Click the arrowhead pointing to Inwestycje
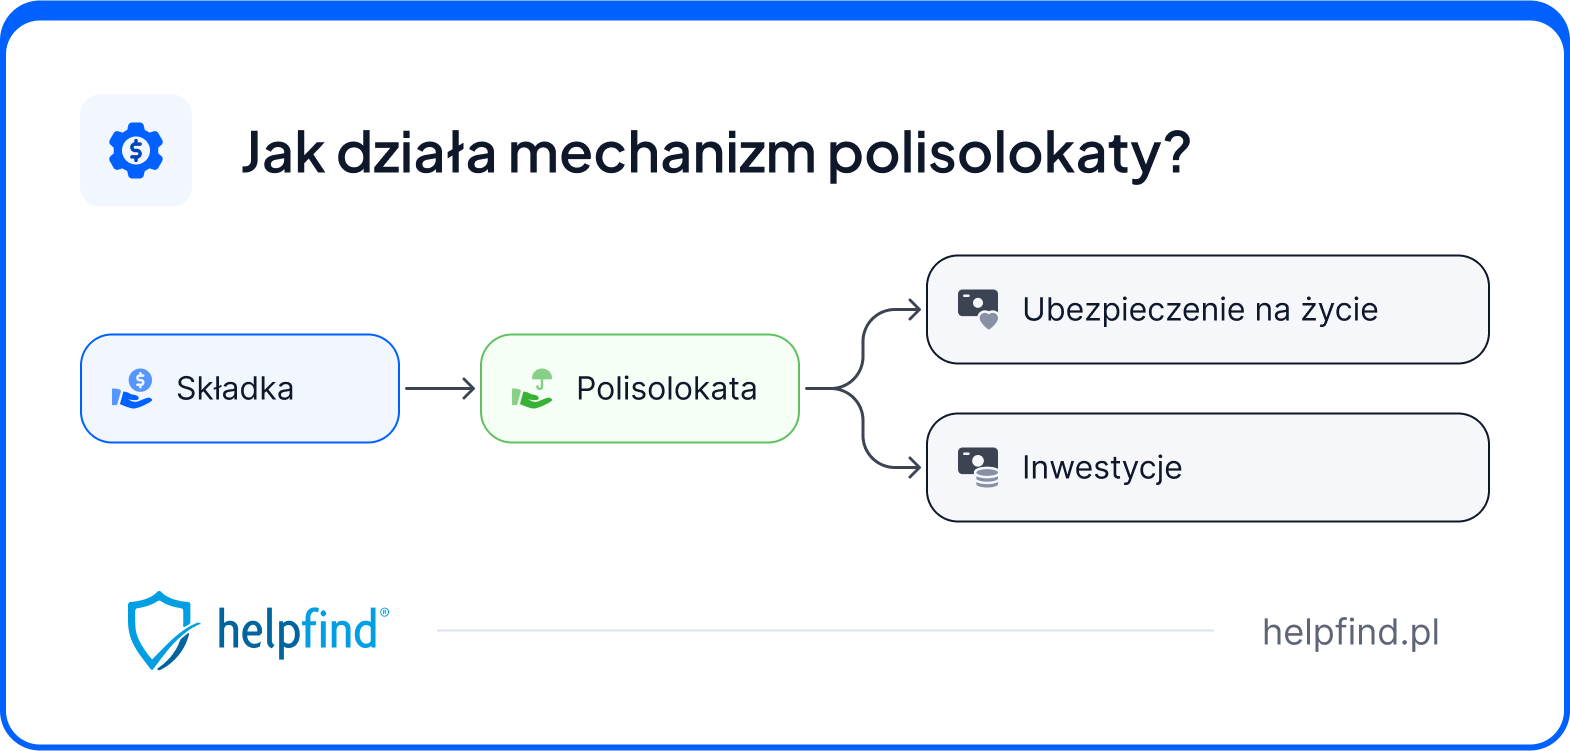Viewport: 1570px width, 751px height. point(912,467)
